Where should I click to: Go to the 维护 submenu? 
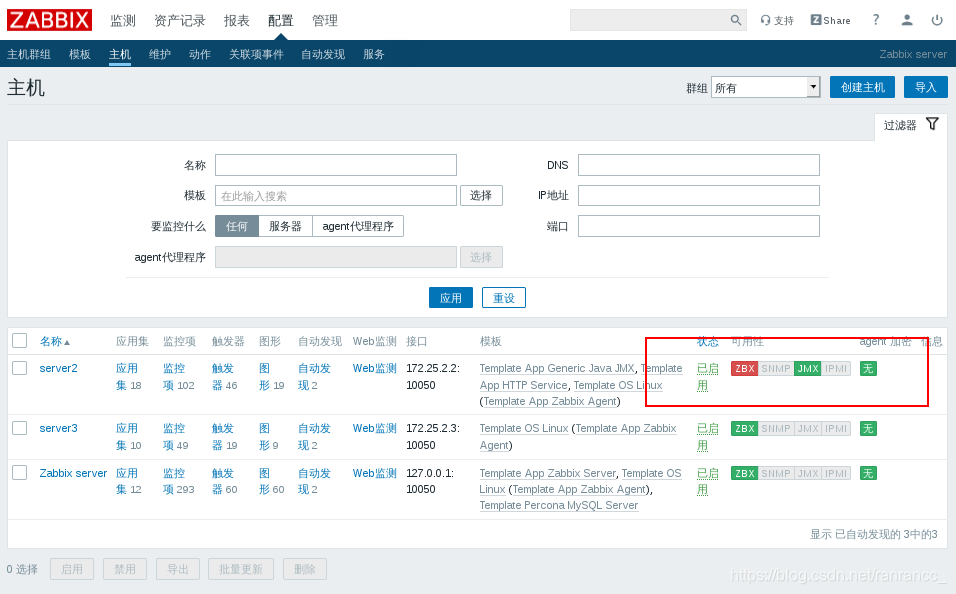tap(160, 54)
